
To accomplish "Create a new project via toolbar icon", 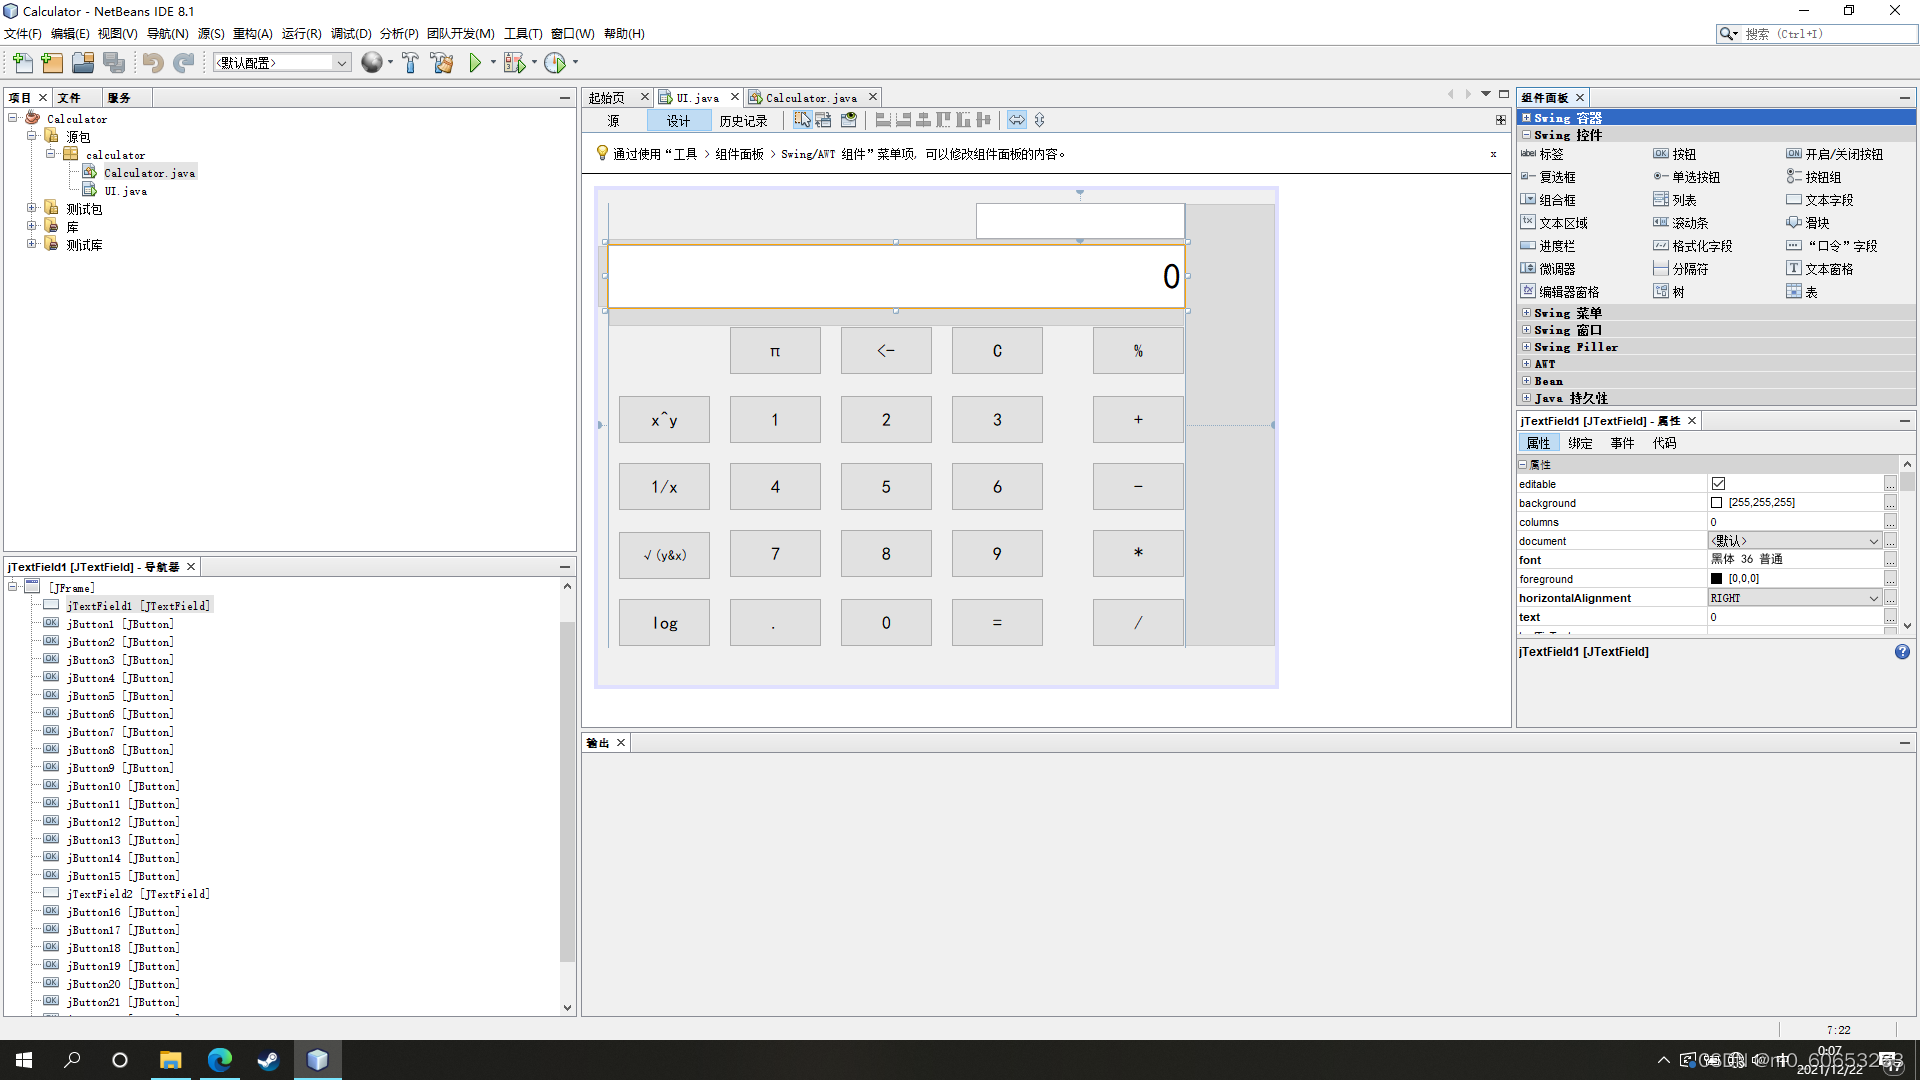I will tap(51, 63).
